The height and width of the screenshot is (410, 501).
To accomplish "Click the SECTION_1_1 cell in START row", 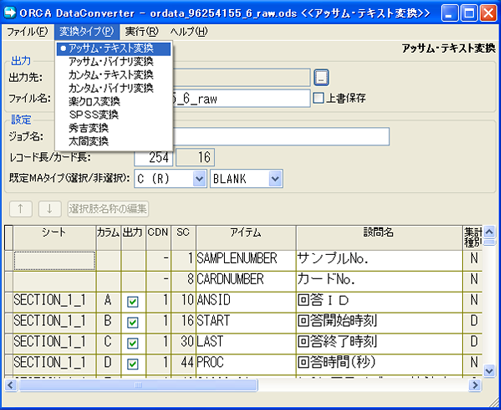I will [x=54, y=323].
